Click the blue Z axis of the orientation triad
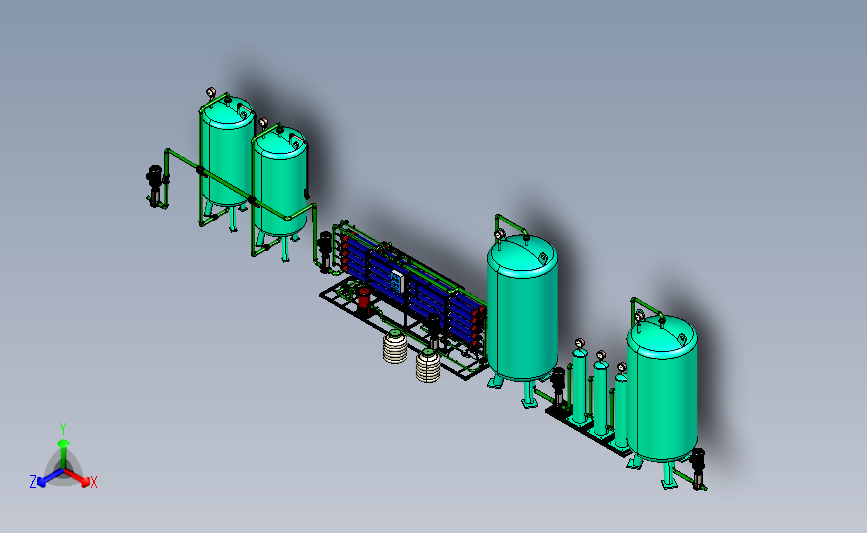This screenshot has width=867, height=533. tap(50, 478)
